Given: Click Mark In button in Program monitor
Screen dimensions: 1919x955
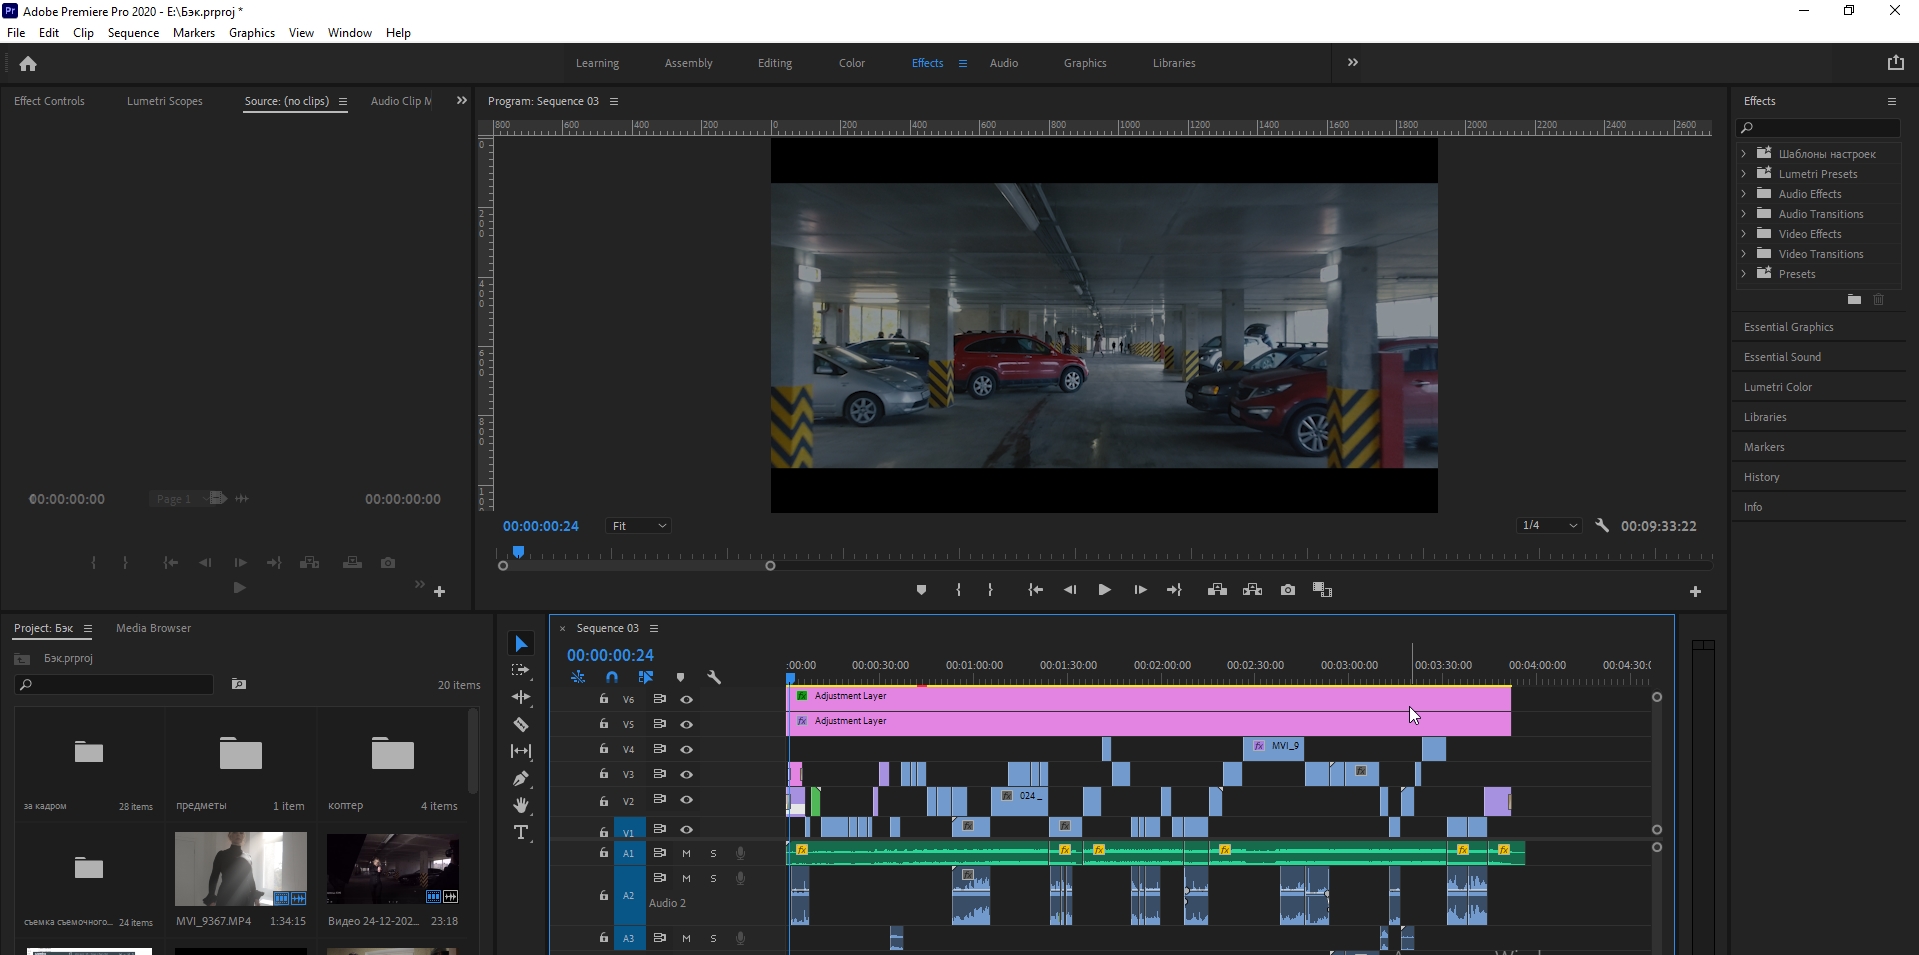Looking at the screenshot, I should click(958, 590).
